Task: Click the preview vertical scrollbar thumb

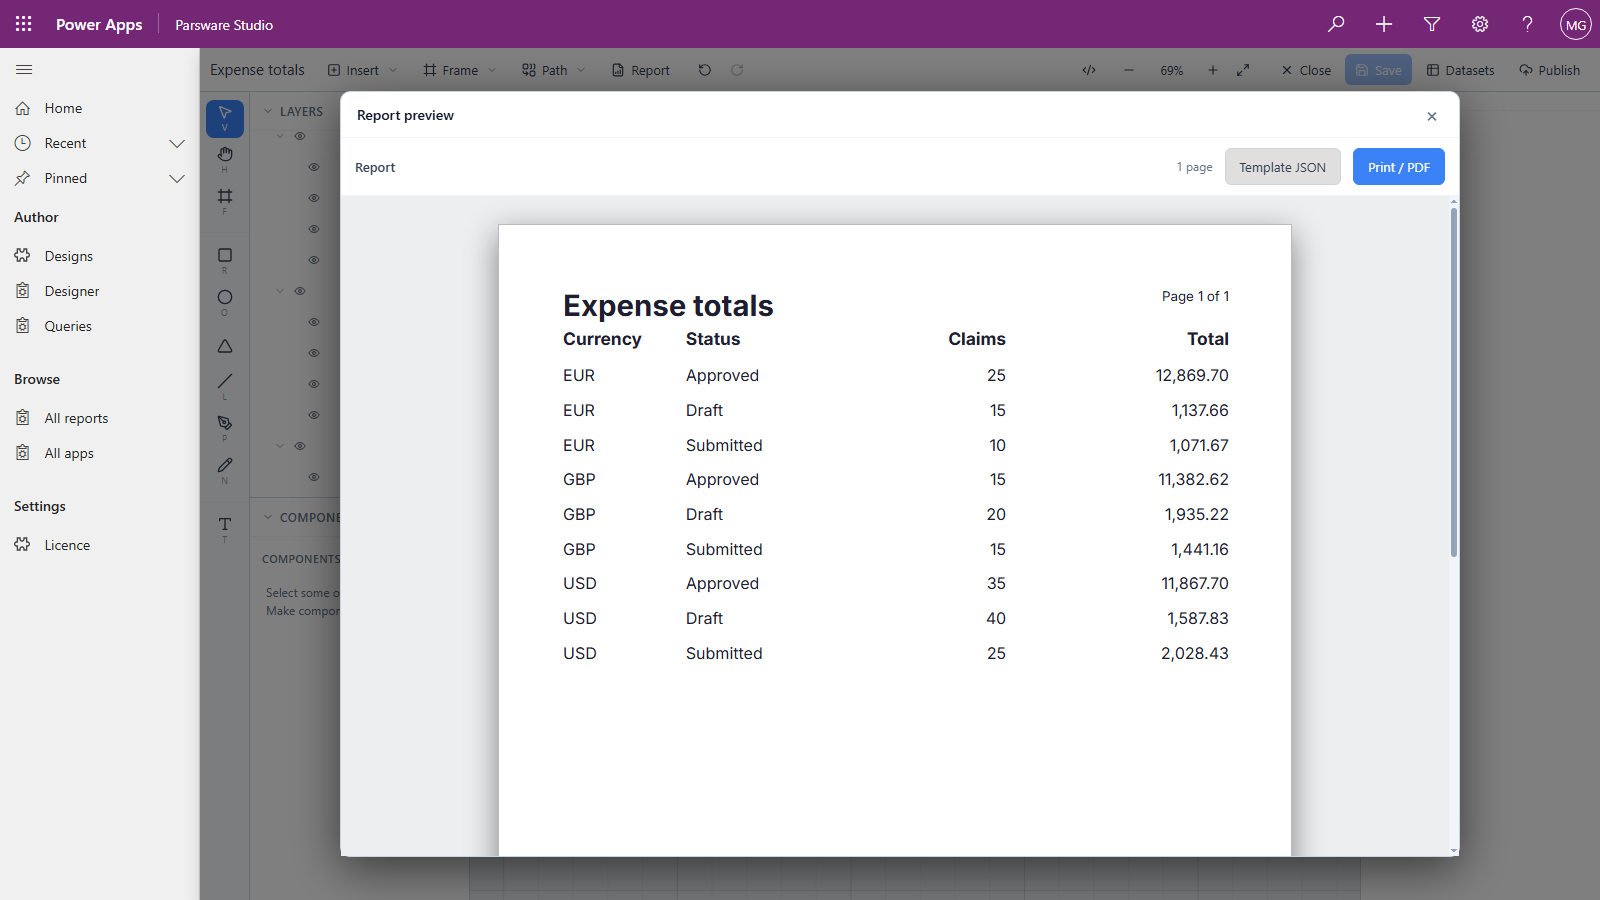Action: (1454, 382)
